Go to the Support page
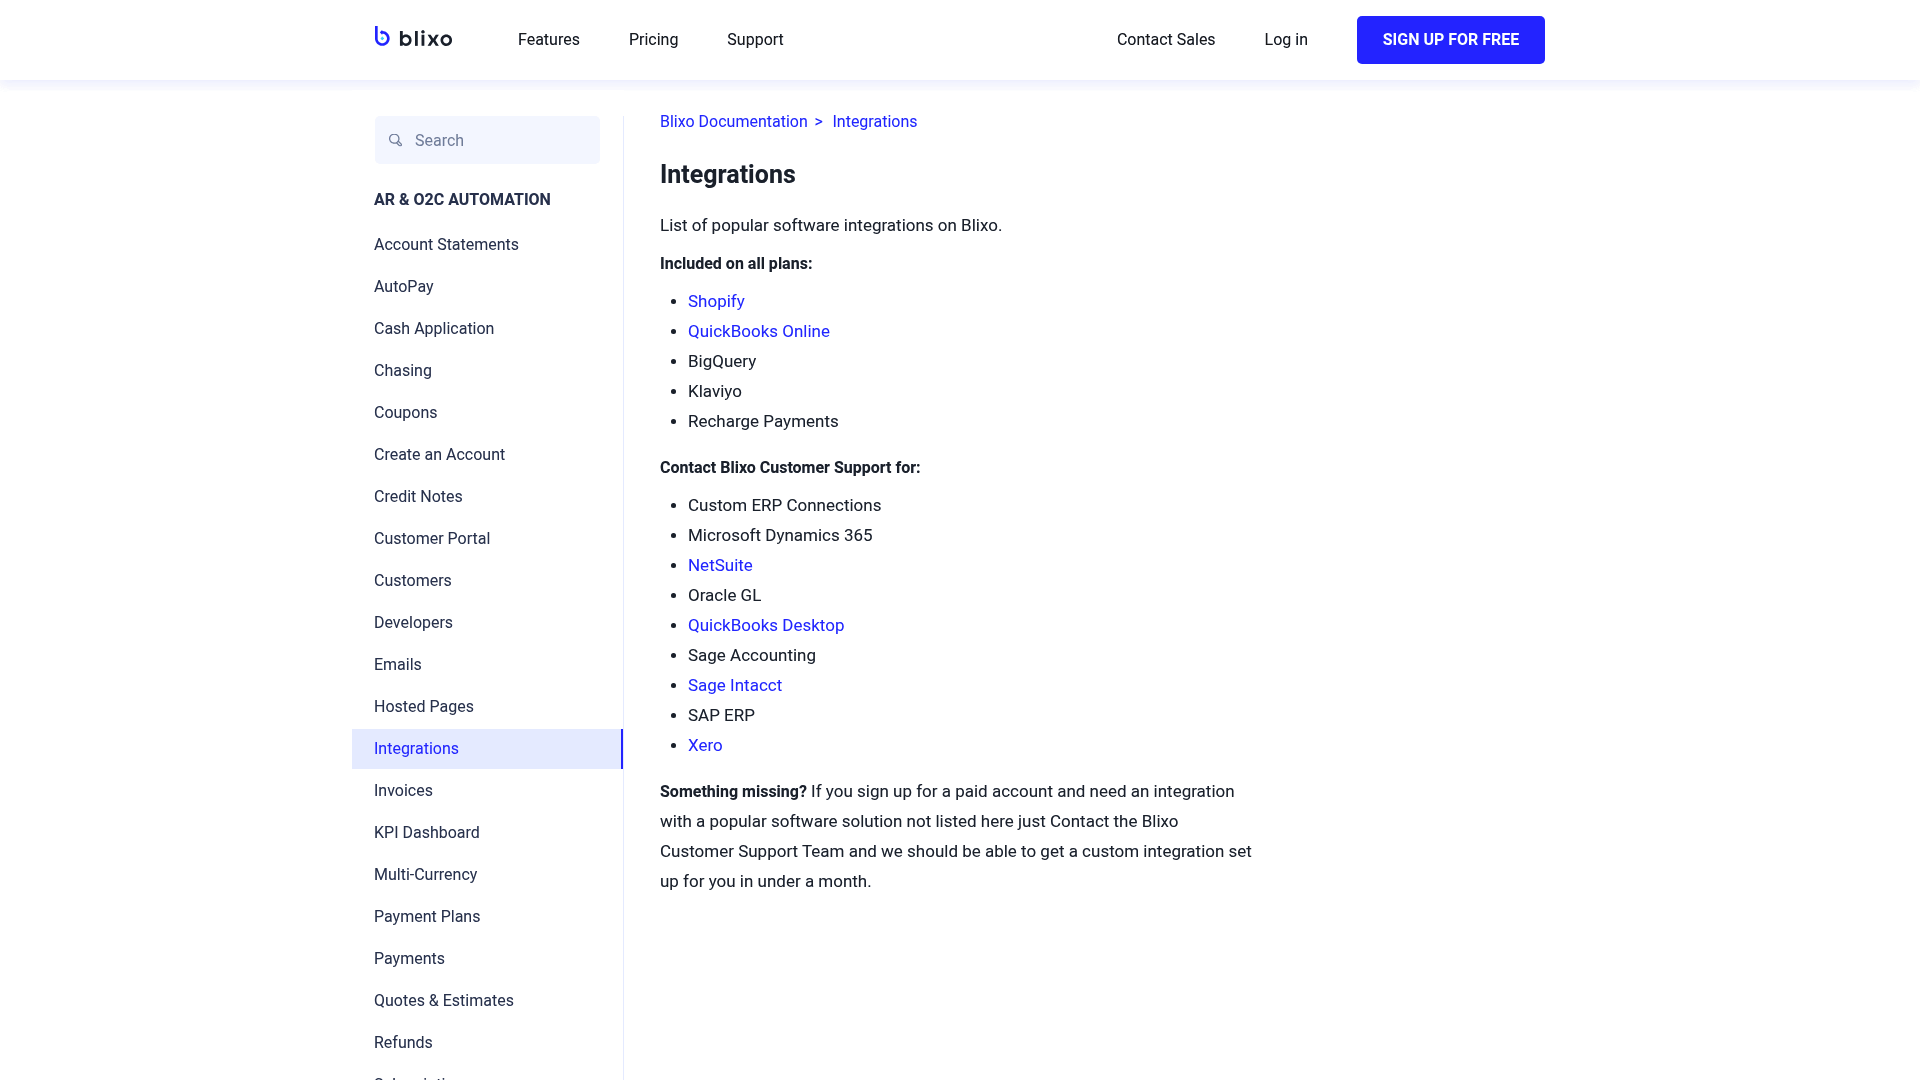1920x1080 pixels. pos(755,40)
